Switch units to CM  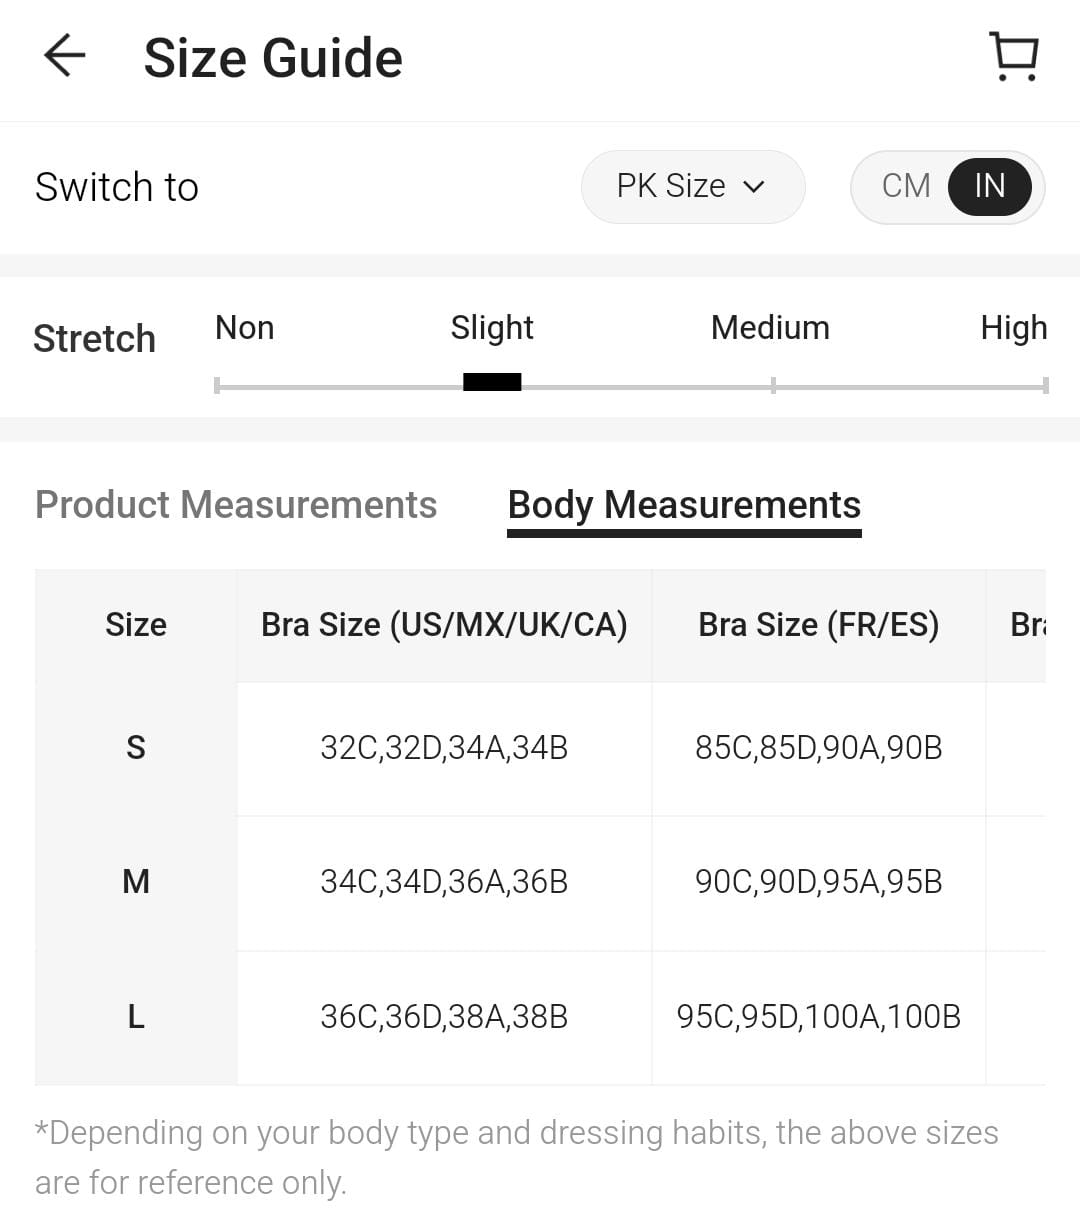click(906, 186)
